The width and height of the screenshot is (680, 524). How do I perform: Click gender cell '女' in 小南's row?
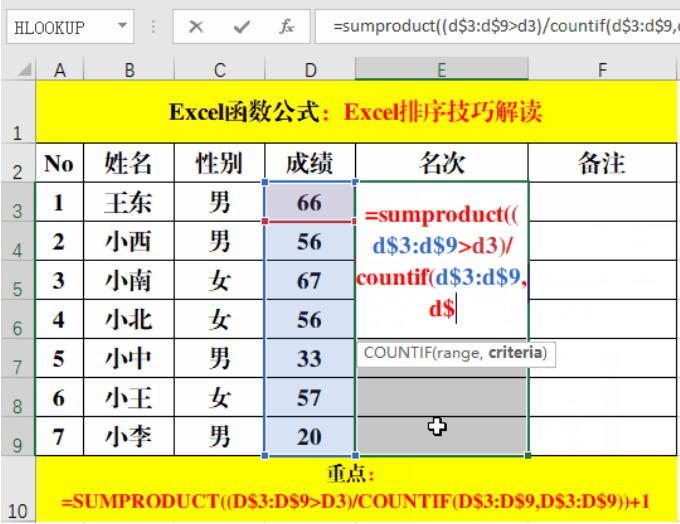point(219,280)
